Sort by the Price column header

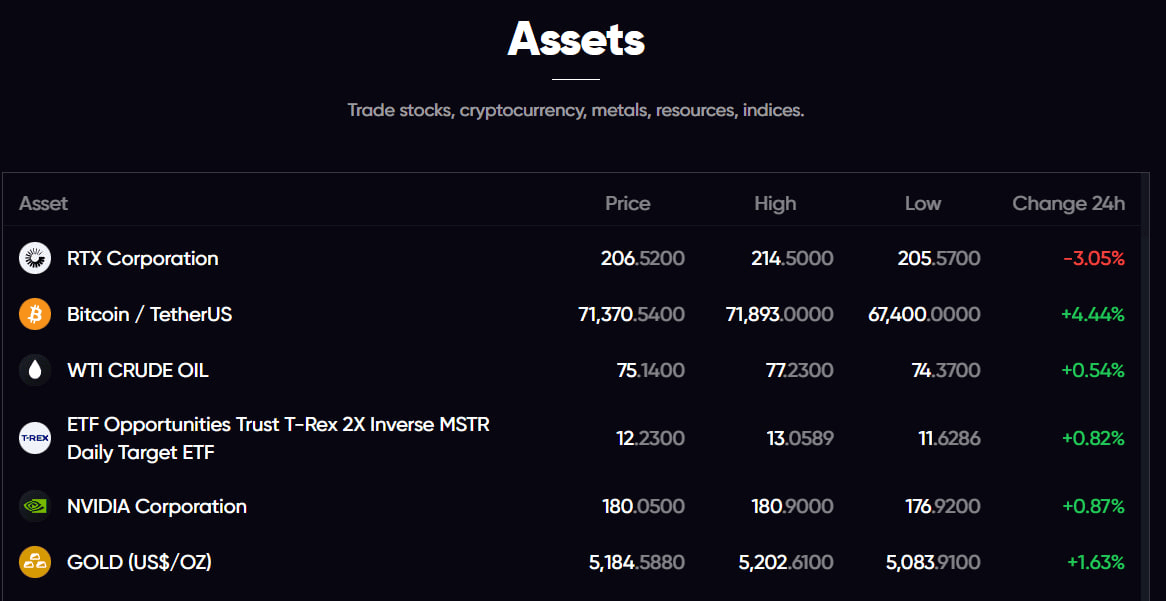tap(627, 203)
